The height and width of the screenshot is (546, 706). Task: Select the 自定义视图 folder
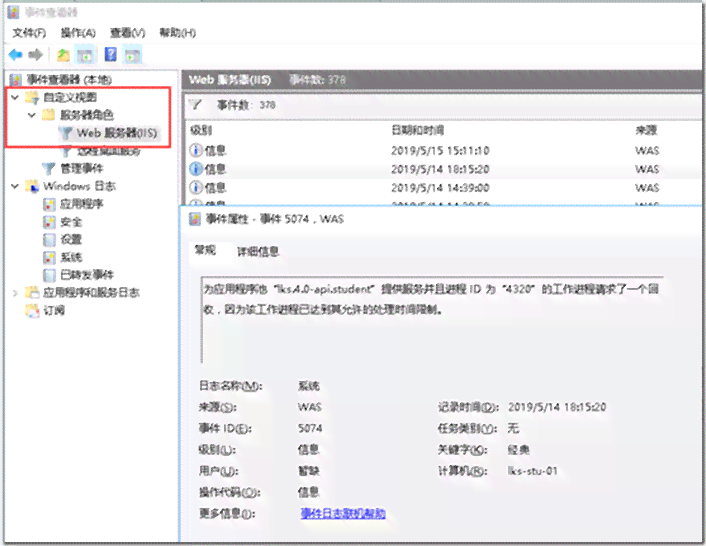(70, 97)
